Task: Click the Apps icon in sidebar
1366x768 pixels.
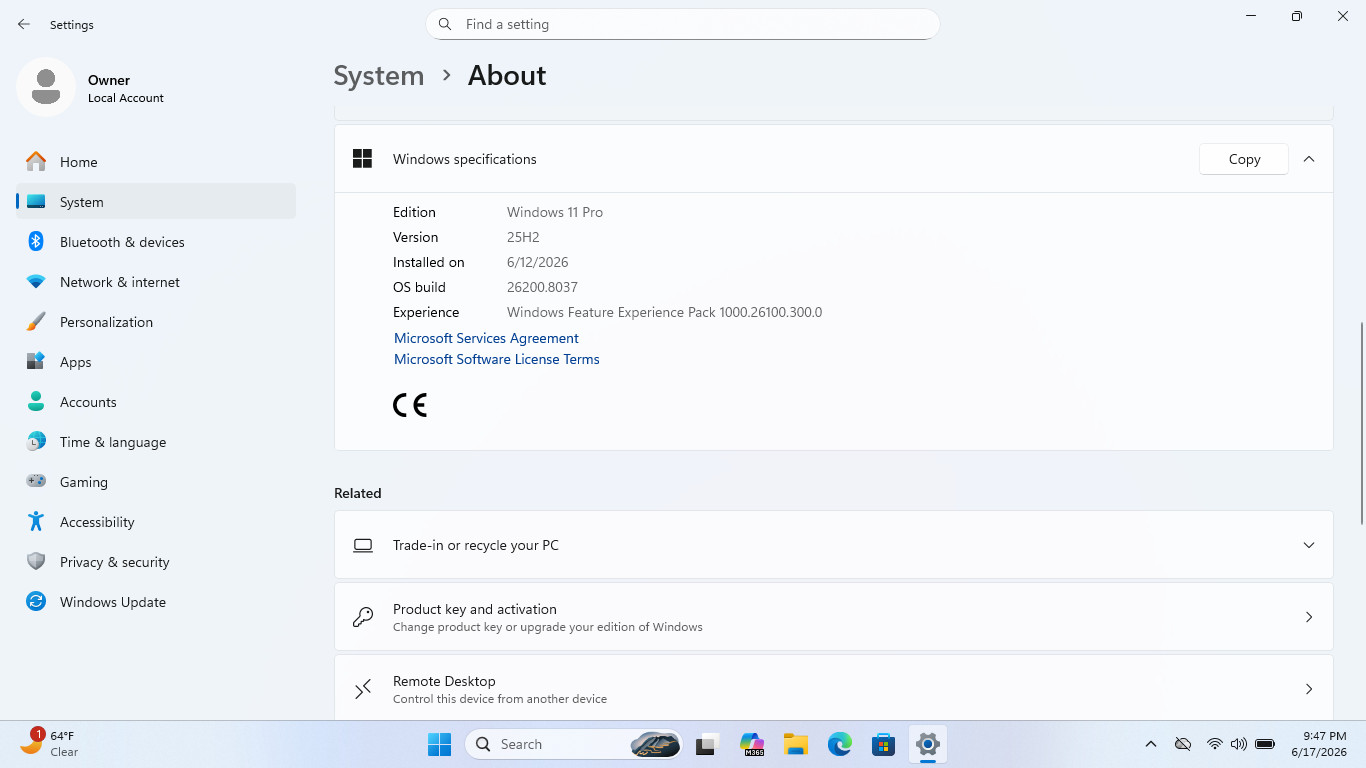Action: [x=36, y=362]
